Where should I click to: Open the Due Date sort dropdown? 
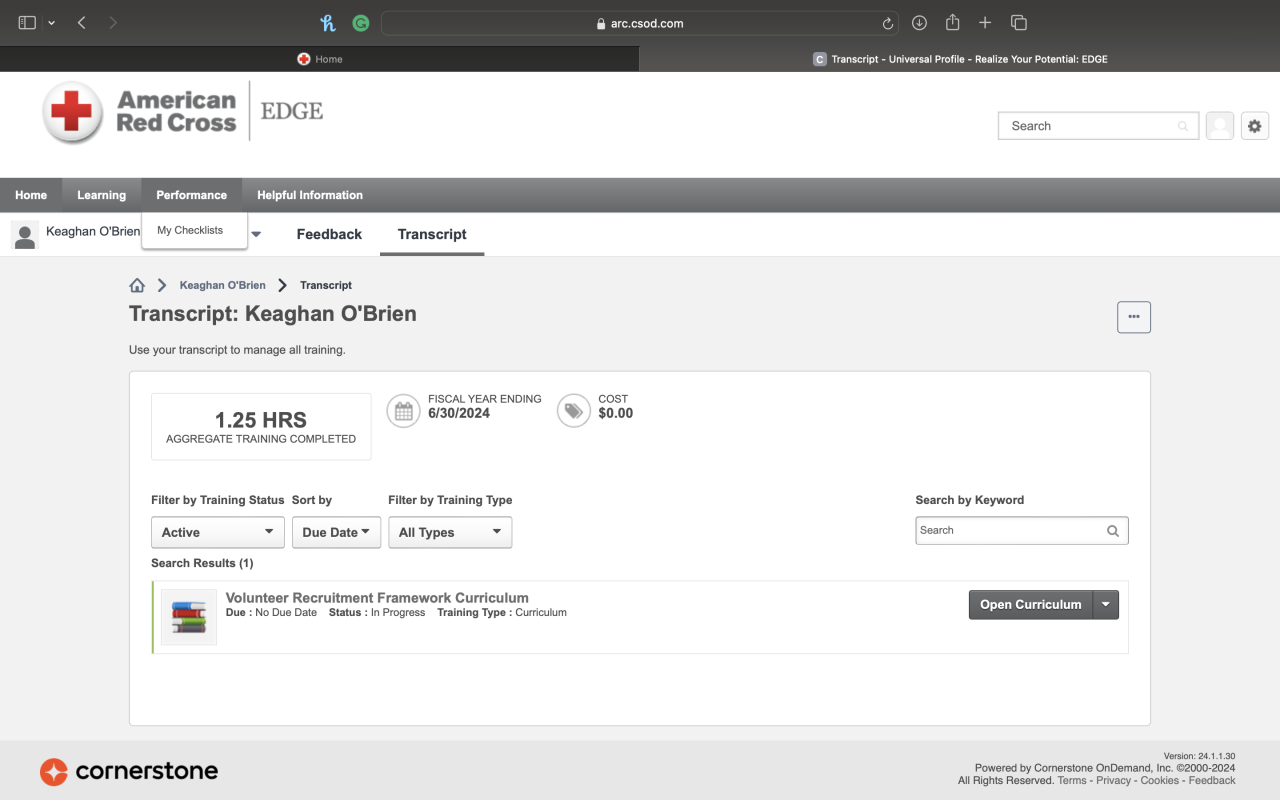(x=336, y=532)
